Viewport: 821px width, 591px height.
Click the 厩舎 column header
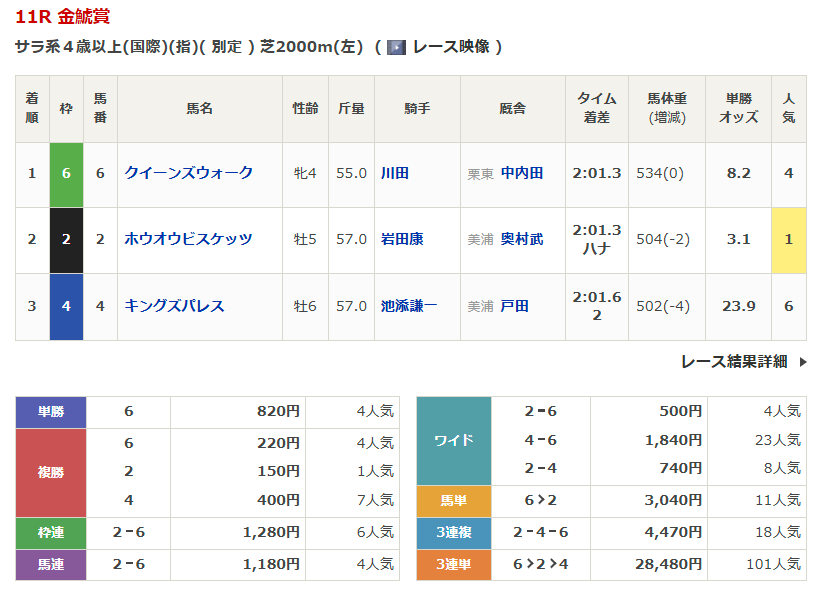coord(513,108)
